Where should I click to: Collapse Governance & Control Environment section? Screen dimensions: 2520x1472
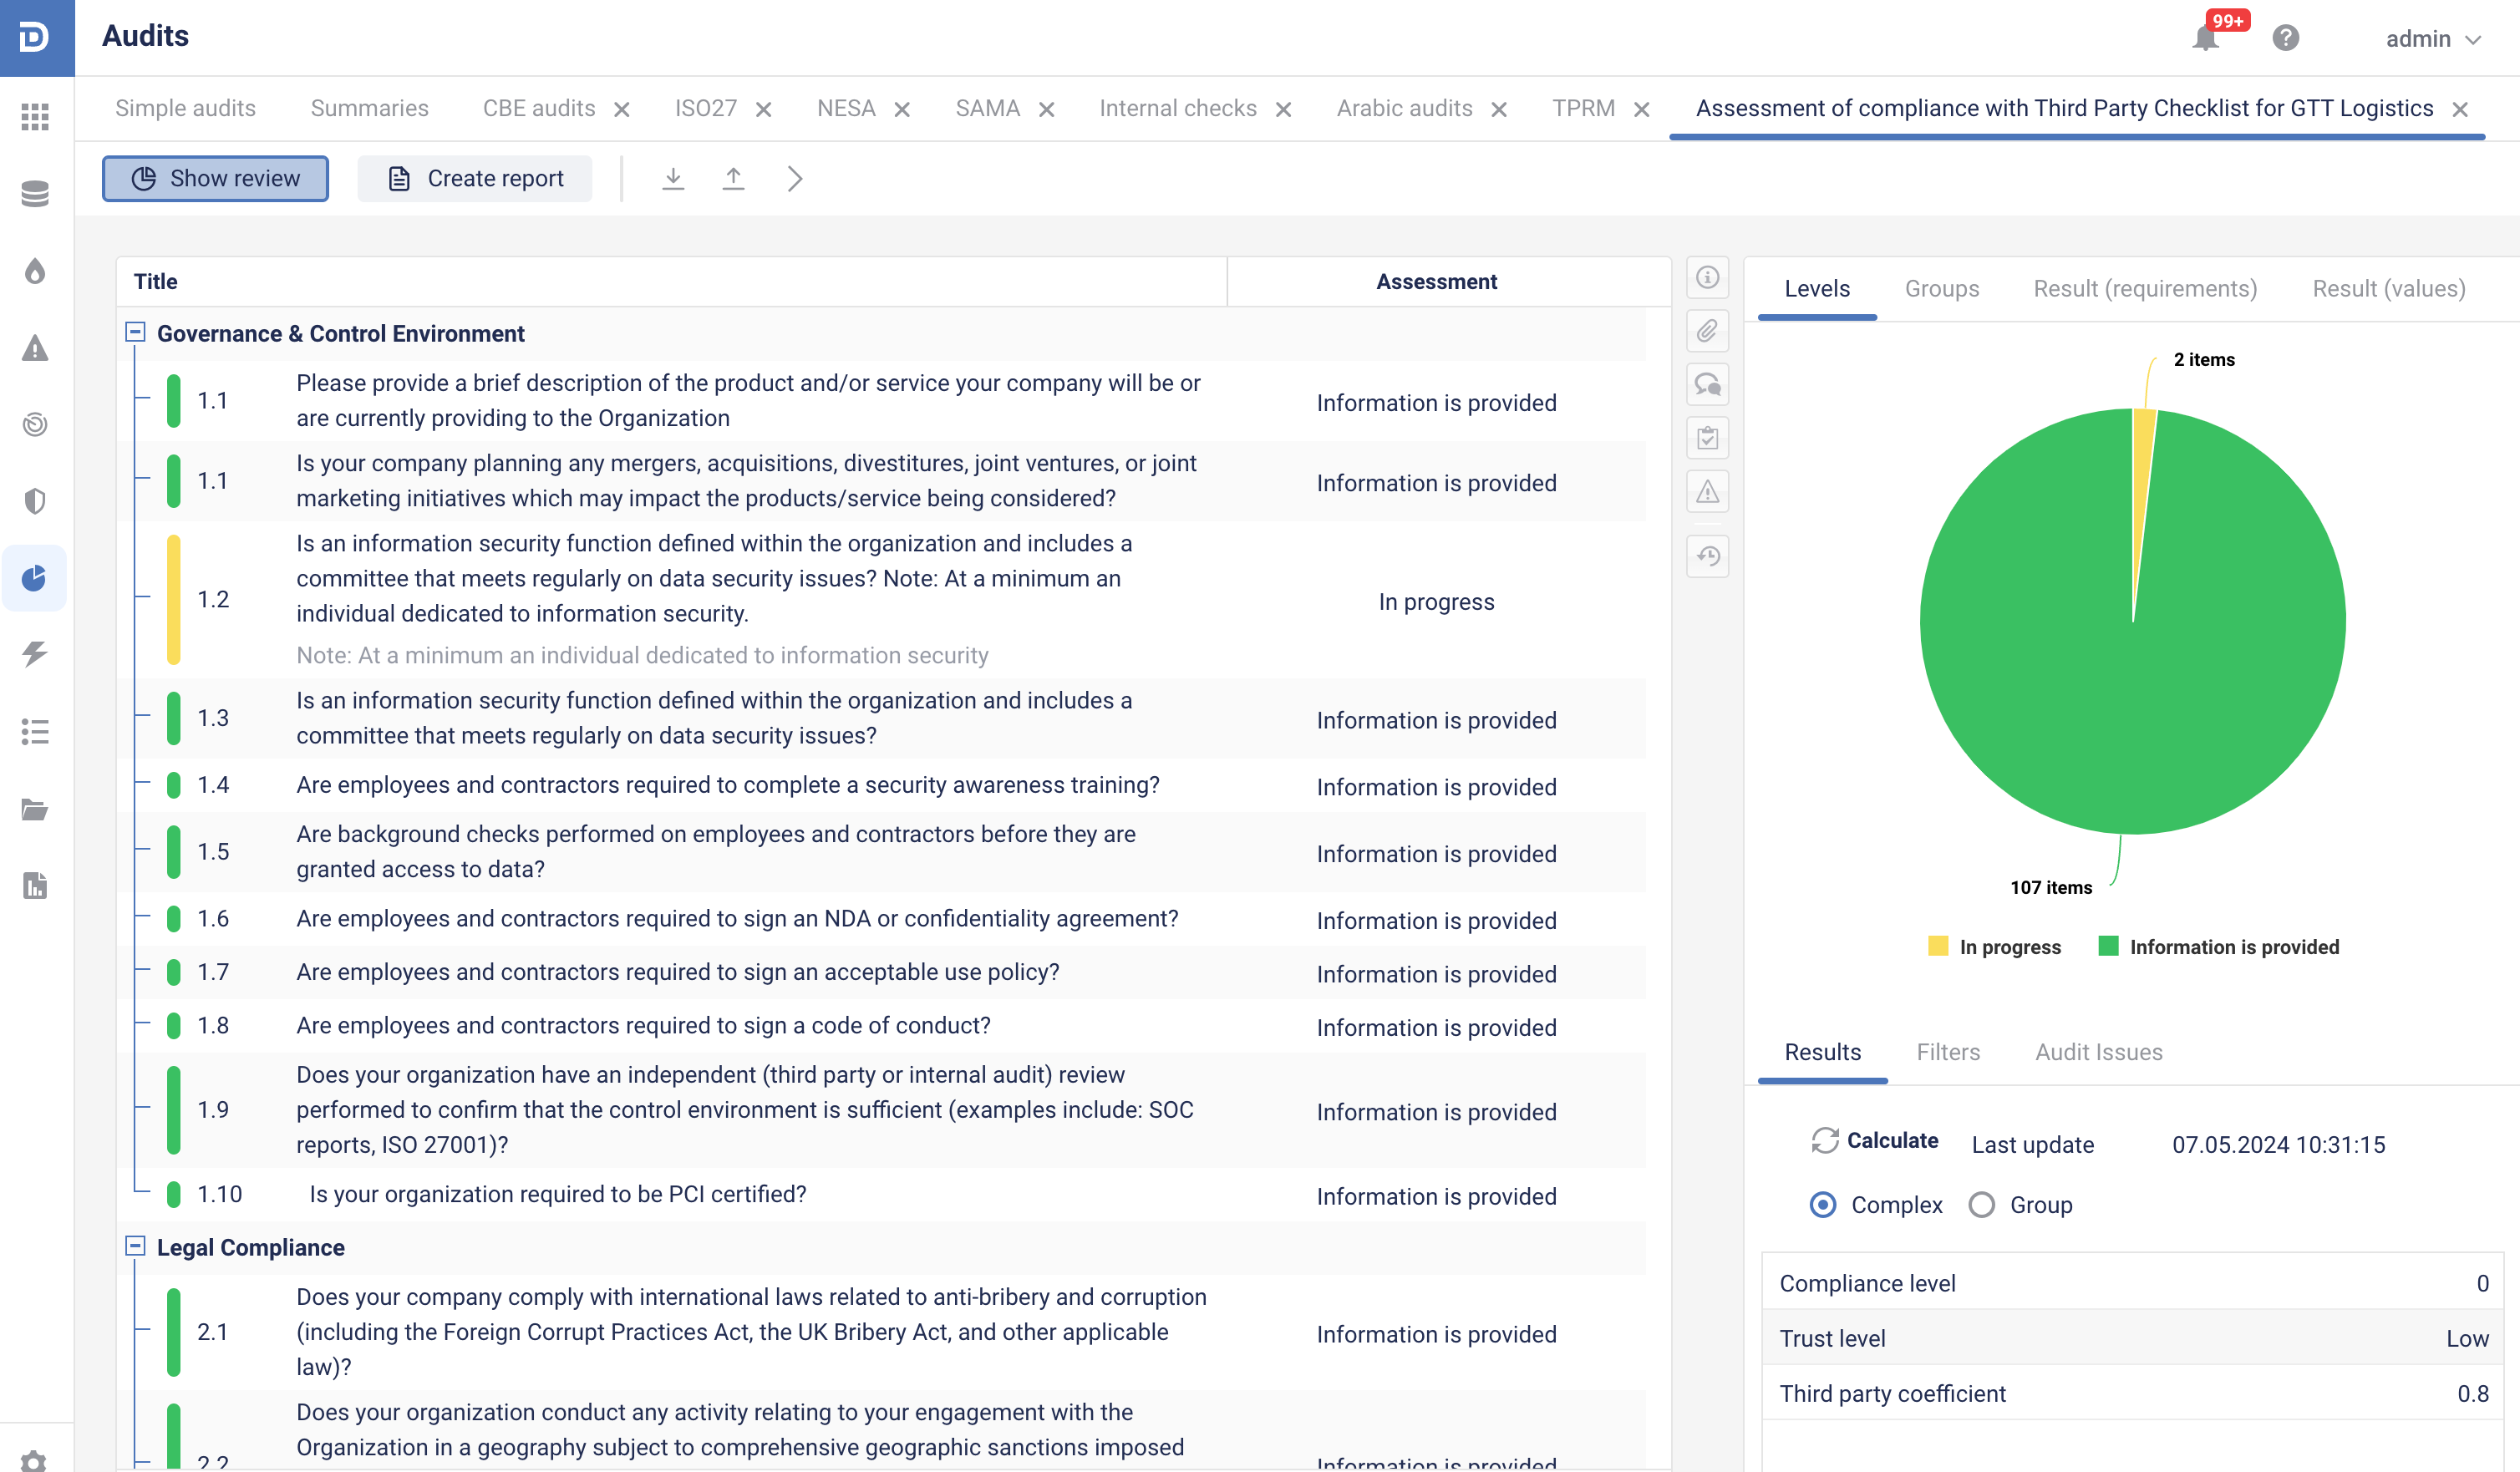[x=135, y=332]
